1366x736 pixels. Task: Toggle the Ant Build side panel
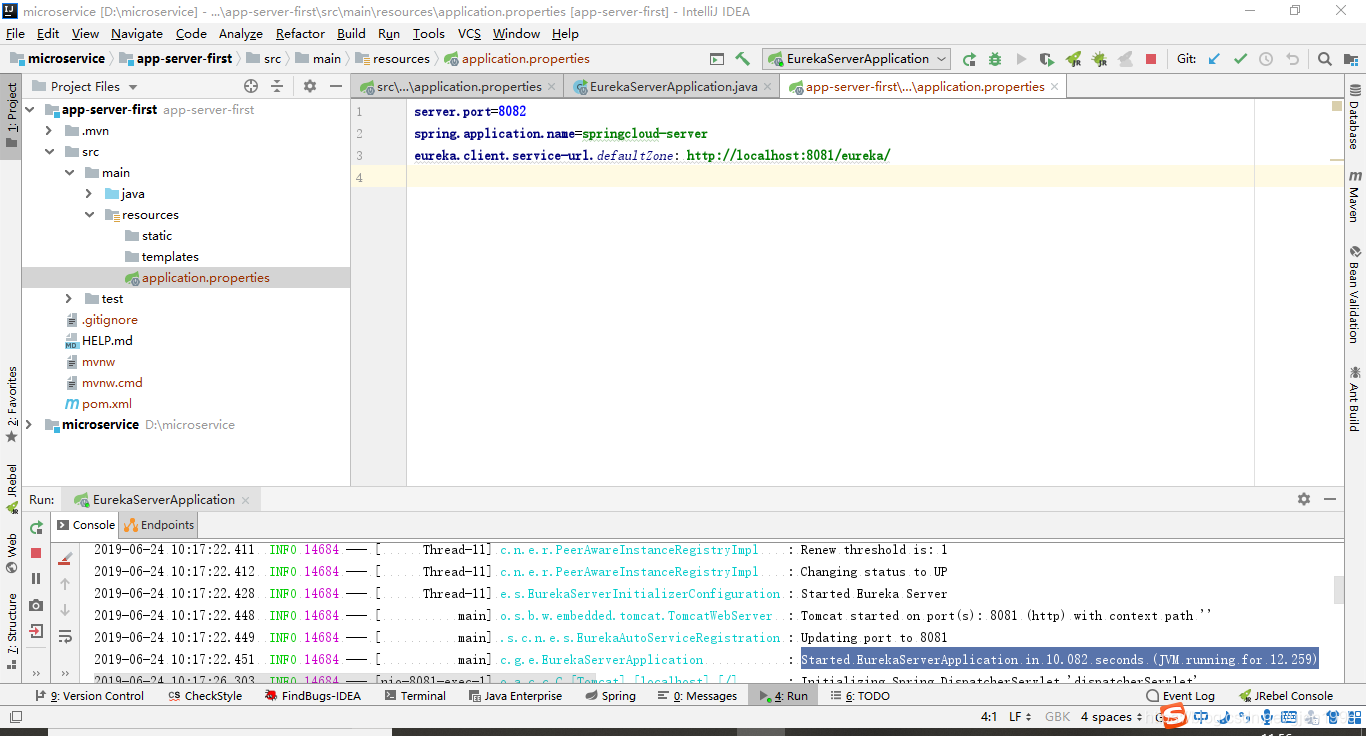(x=1355, y=399)
